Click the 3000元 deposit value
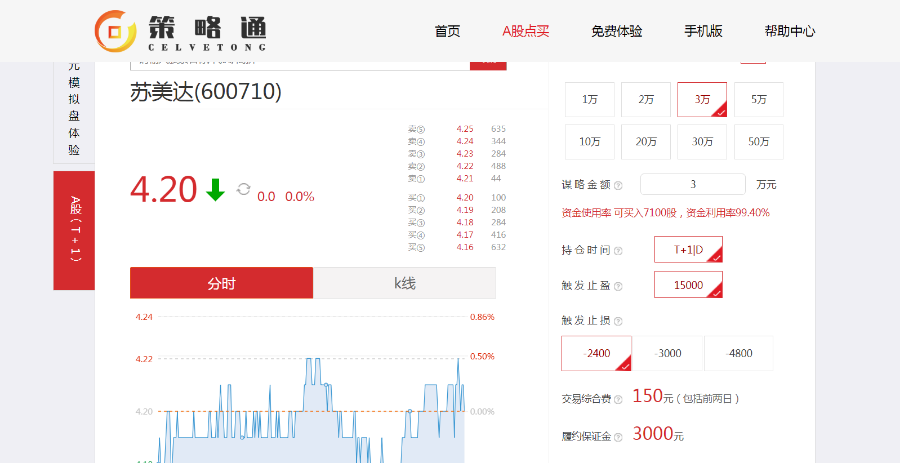This screenshot has width=900, height=463. (x=658, y=434)
